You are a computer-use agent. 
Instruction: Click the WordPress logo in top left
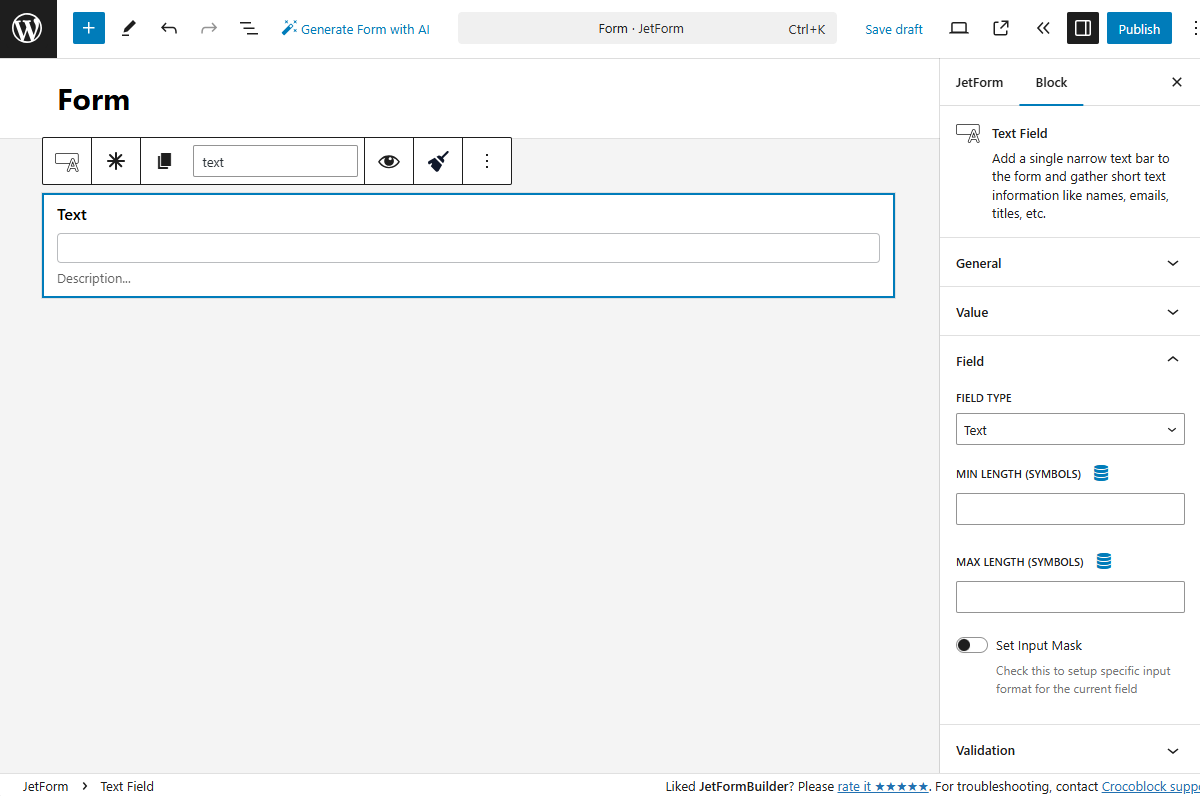(28, 28)
